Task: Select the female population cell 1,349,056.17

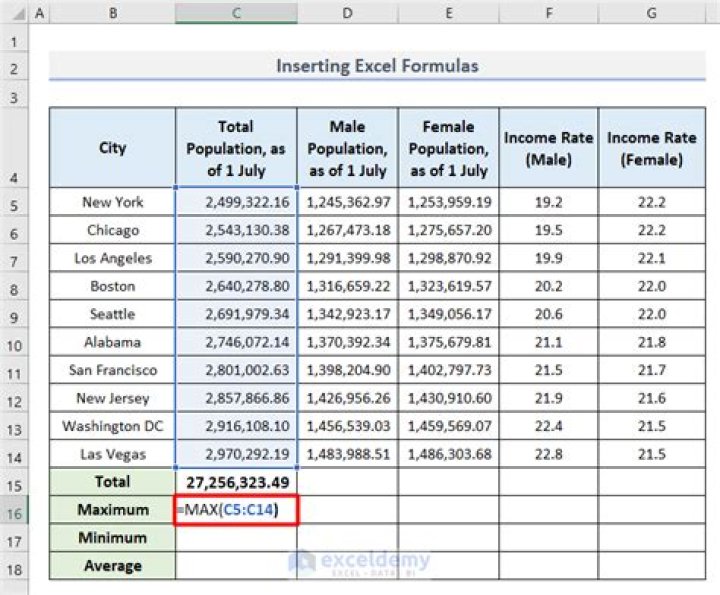Action: tap(449, 314)
